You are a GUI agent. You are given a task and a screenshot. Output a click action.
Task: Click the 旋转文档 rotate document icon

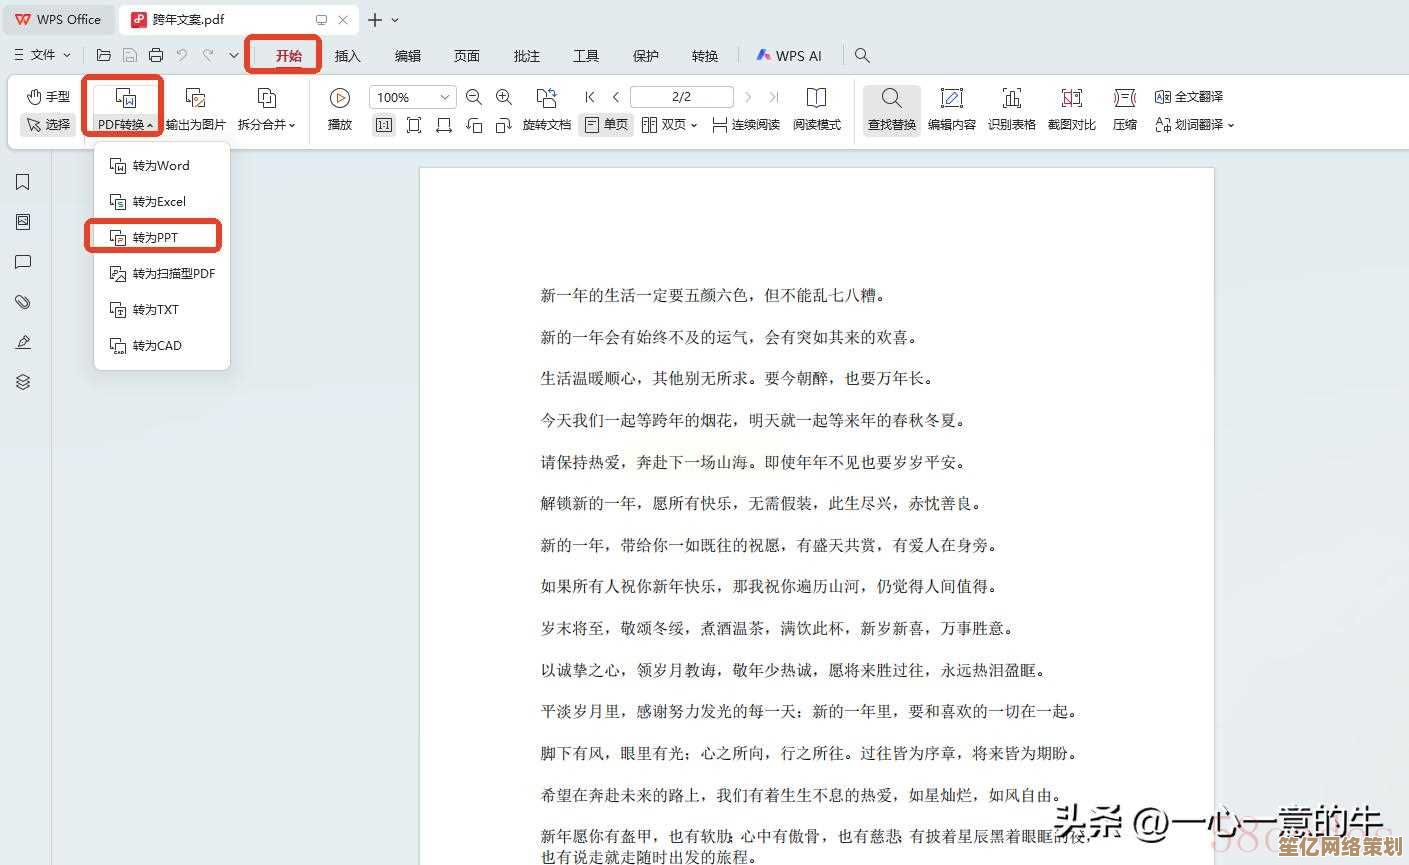click(546, 108)
